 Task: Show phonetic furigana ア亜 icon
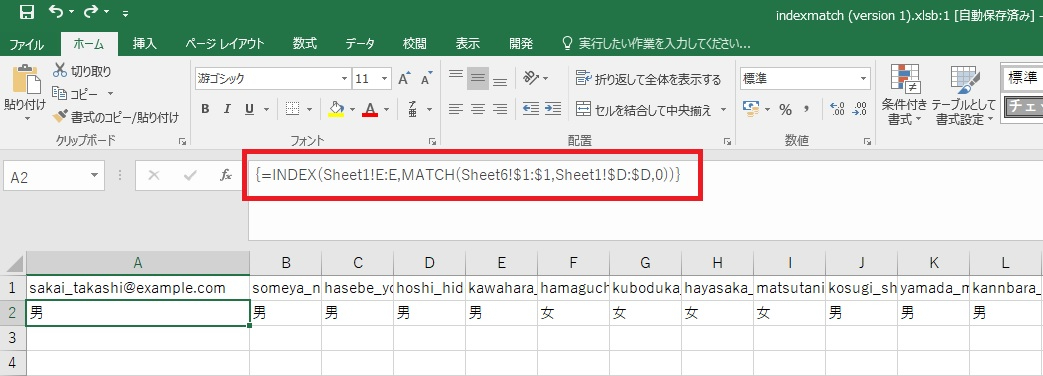412,108
